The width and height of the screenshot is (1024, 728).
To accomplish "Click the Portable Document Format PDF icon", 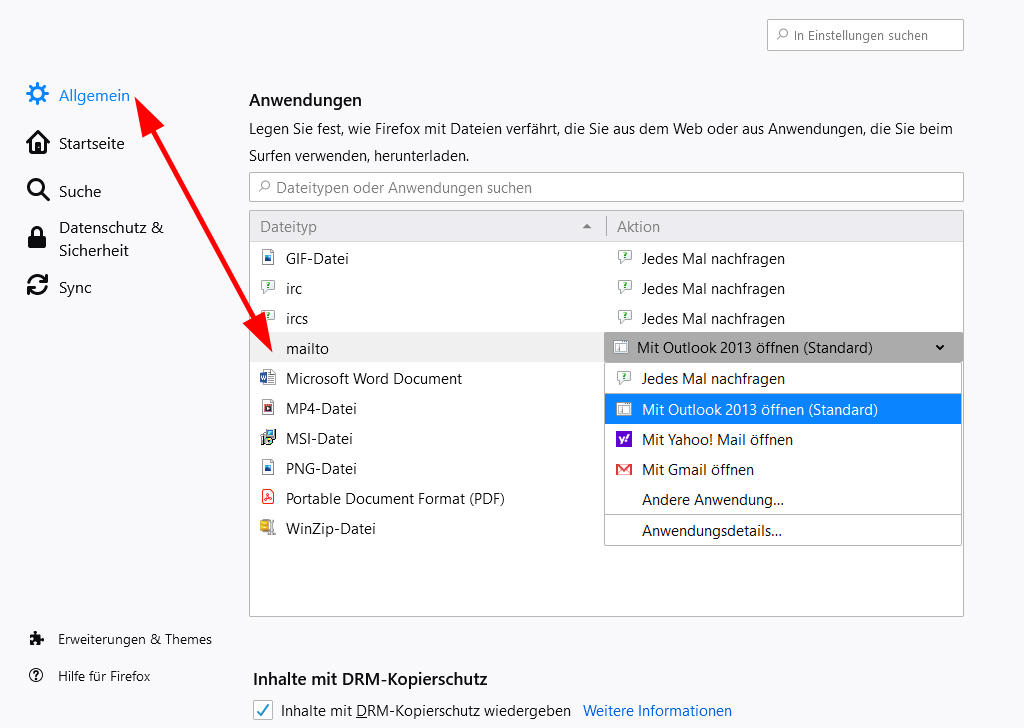I will pos(267,498).
